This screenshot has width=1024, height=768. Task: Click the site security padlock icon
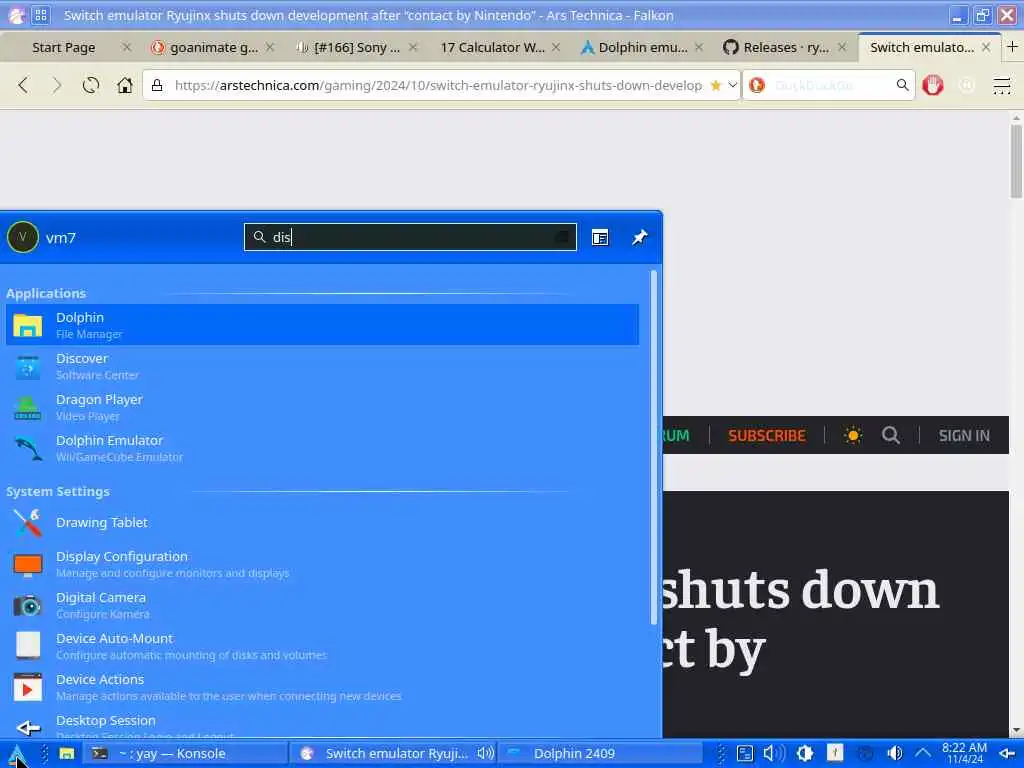[157, 85]
